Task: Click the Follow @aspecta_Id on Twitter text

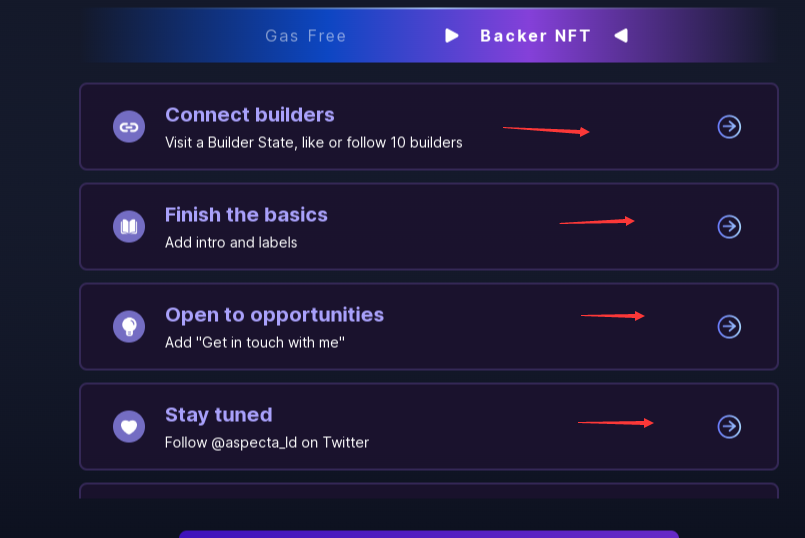Action: pos(266,443)
